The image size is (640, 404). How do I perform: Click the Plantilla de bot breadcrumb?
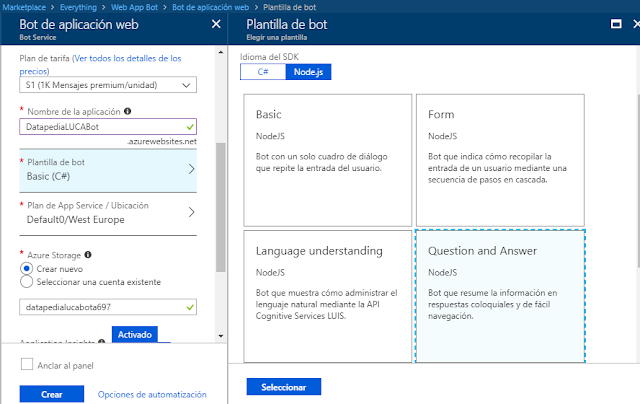click(289, 7)
